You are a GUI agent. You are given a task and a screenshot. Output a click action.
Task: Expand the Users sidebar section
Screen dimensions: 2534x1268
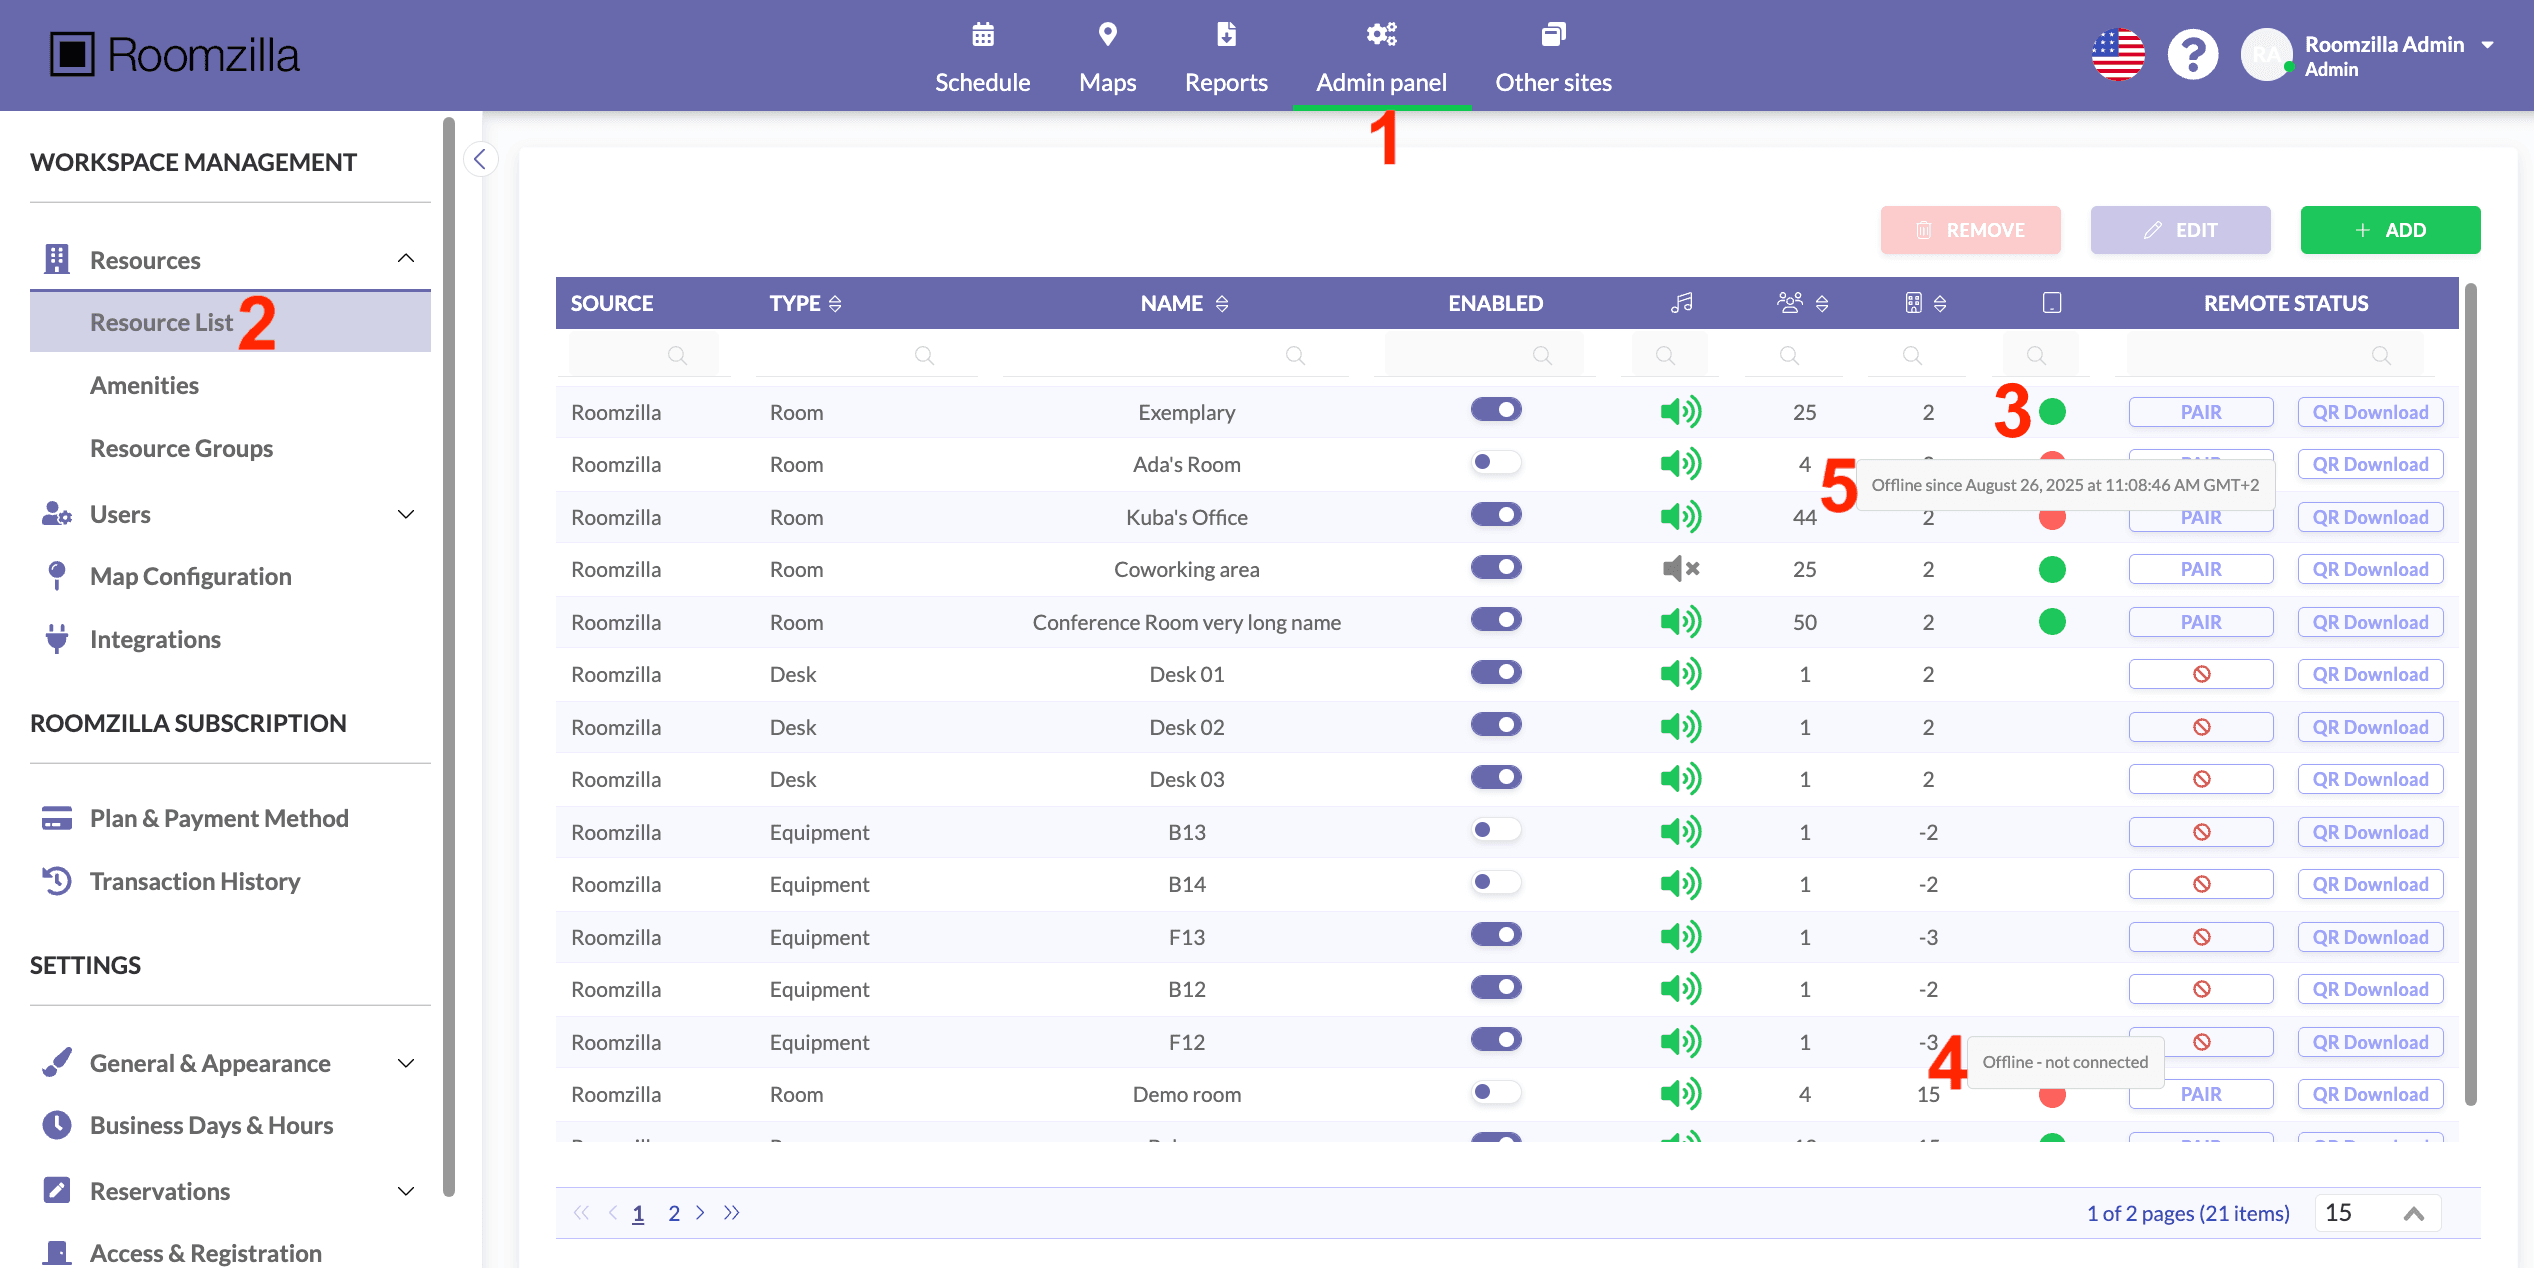click(405, 514)
